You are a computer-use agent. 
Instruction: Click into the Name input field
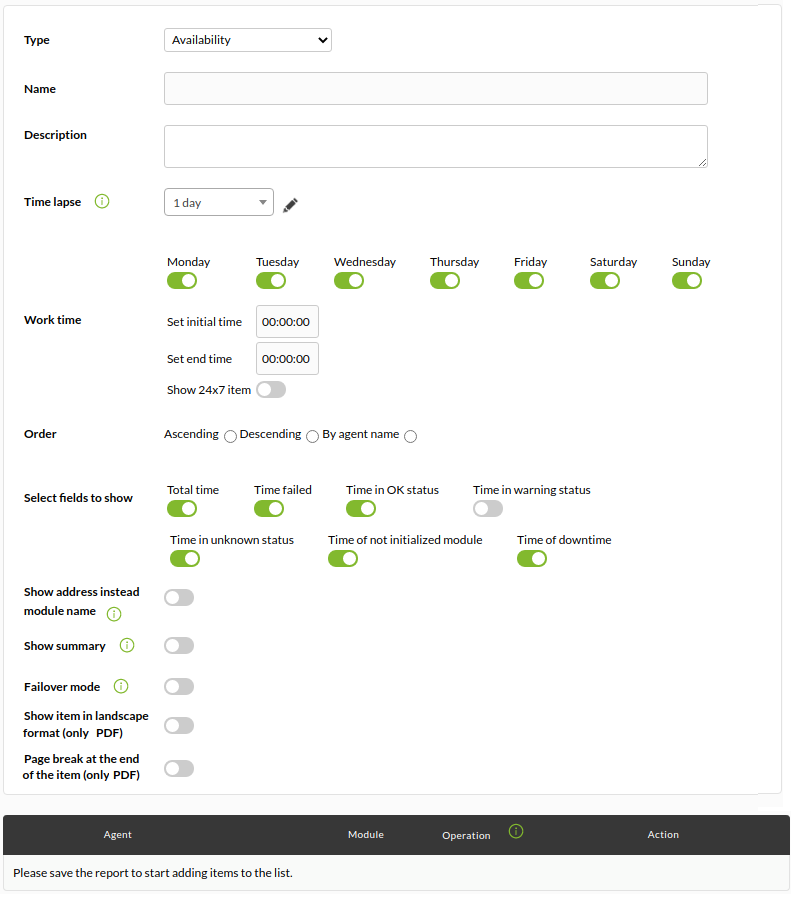436,88
